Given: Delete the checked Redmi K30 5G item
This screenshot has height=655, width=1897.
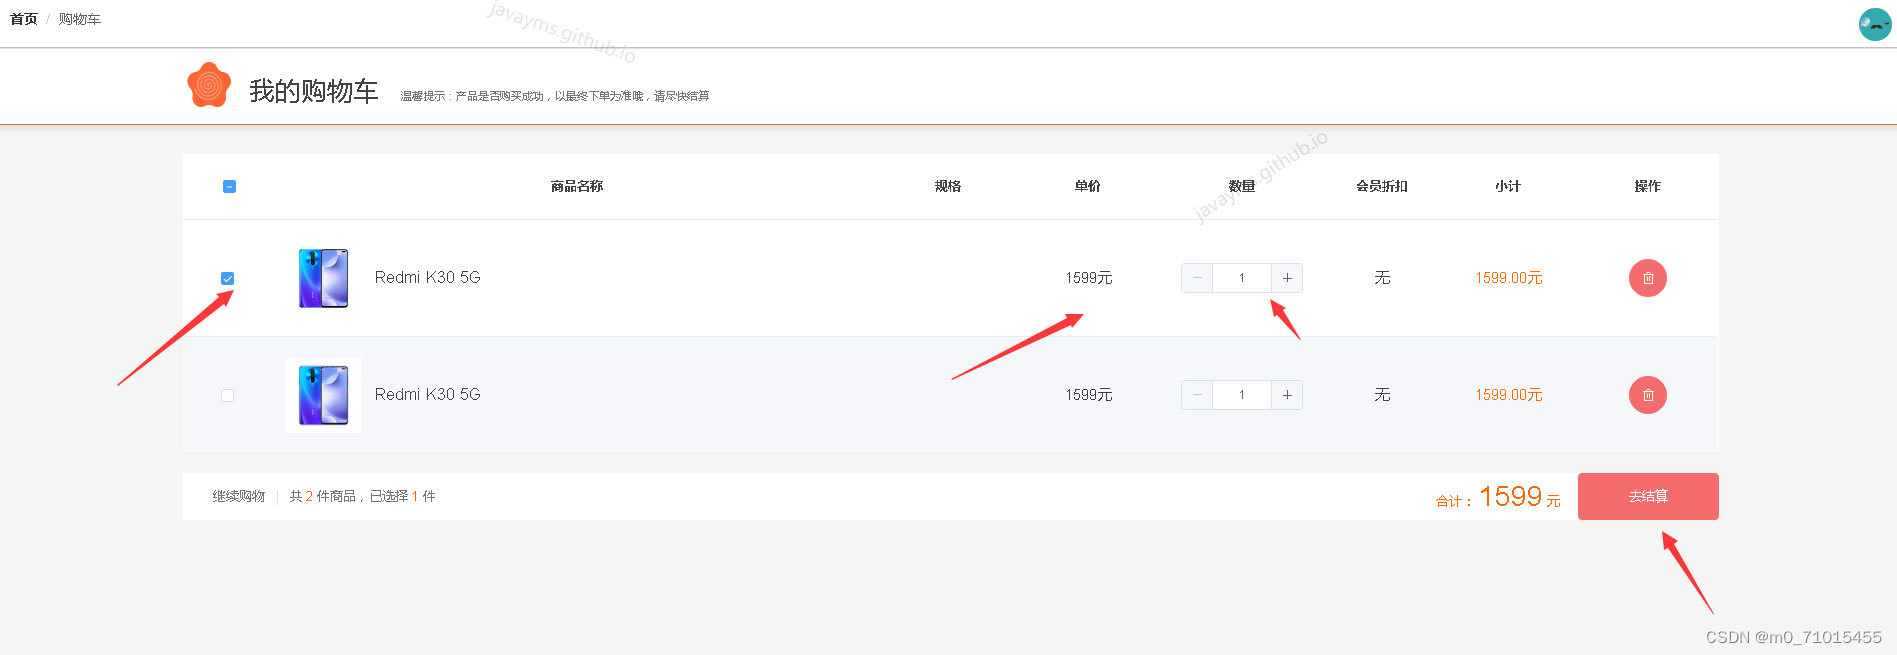Looking at the screenshot, I should (1647, 278).
